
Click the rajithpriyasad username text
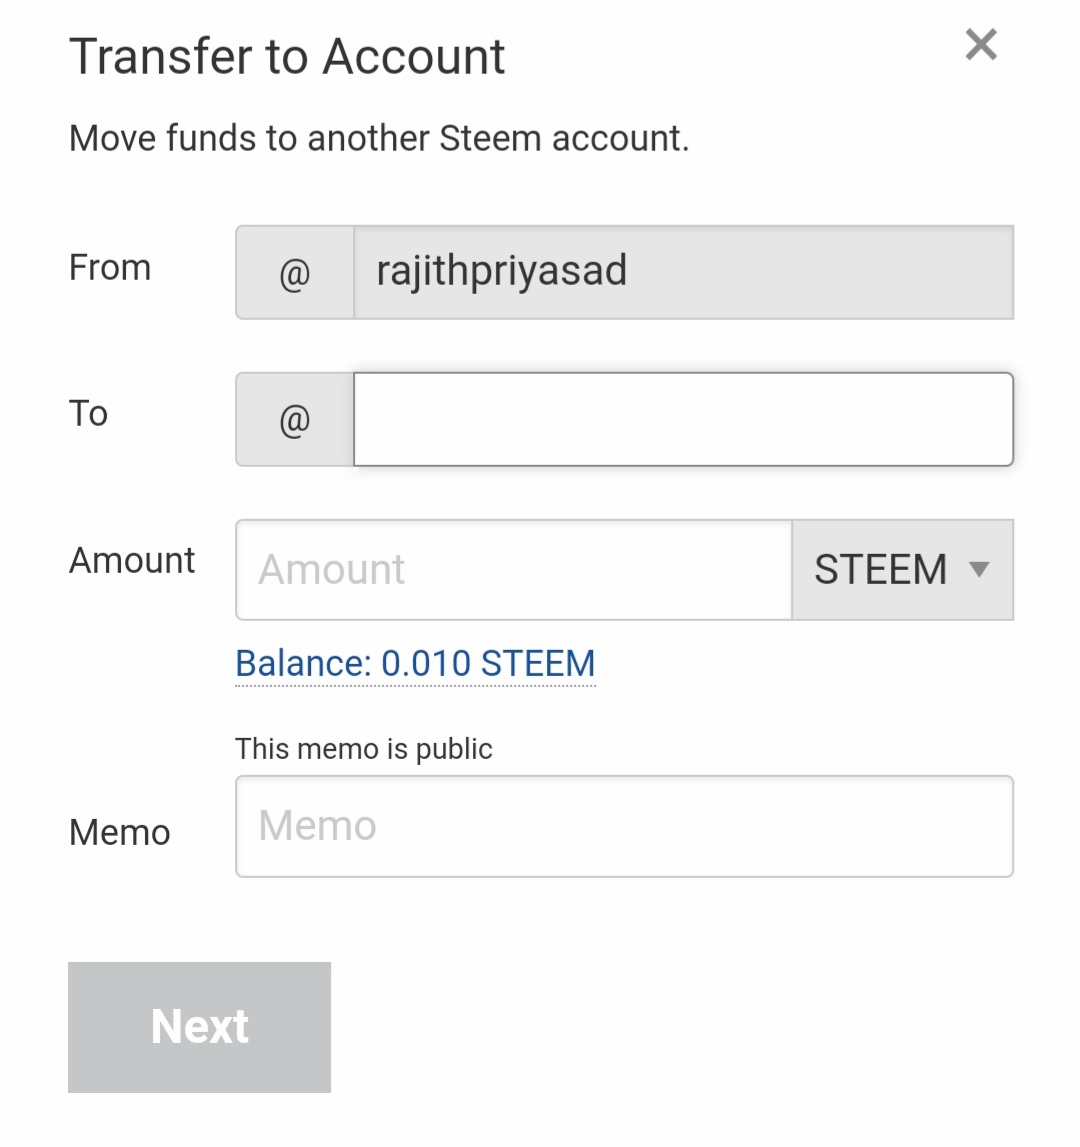502,271
